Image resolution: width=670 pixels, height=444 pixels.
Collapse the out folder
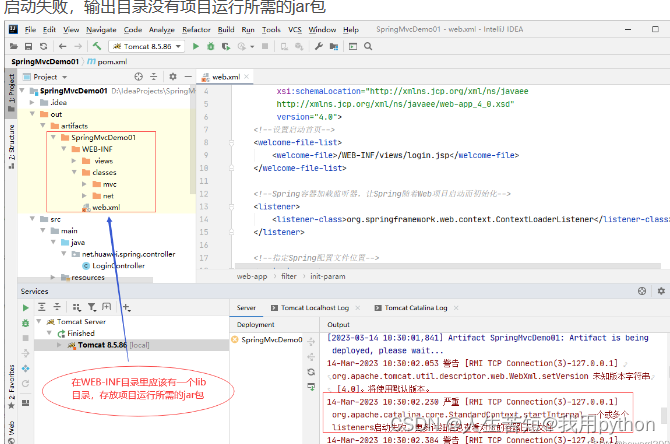[x=32, y=114]
